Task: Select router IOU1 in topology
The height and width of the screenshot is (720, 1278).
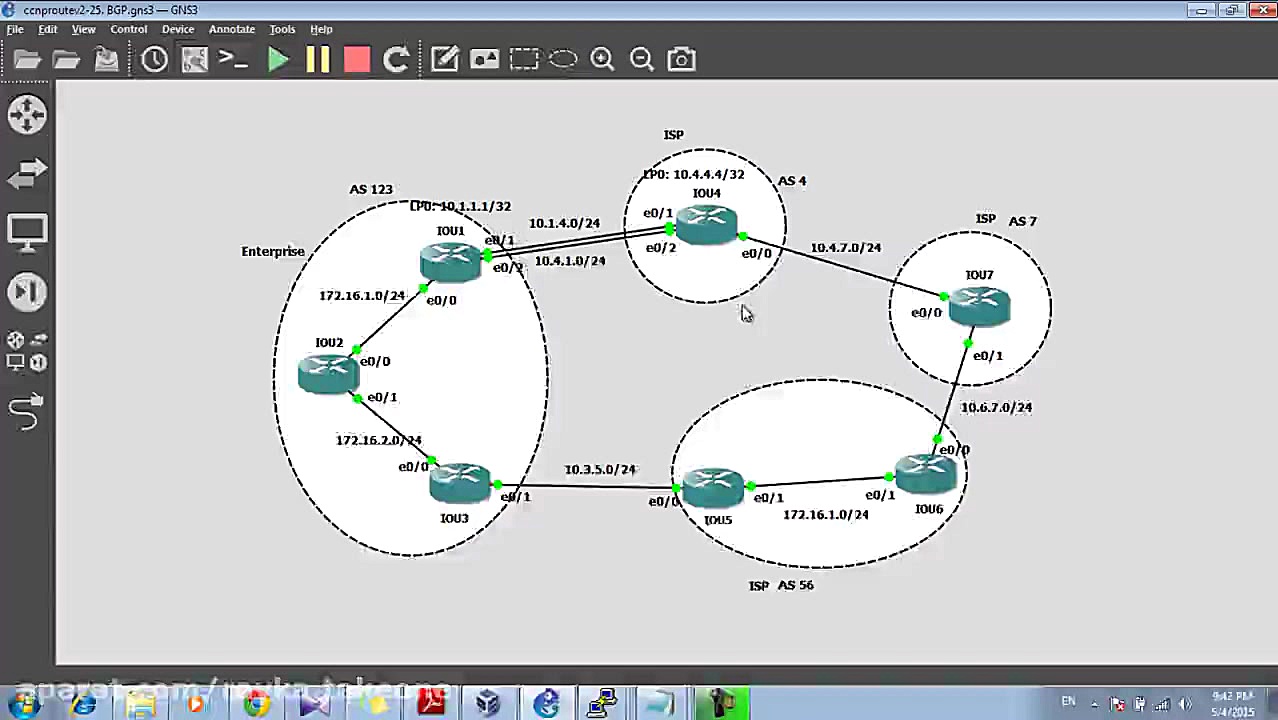Action: click(x=450, y=262)
